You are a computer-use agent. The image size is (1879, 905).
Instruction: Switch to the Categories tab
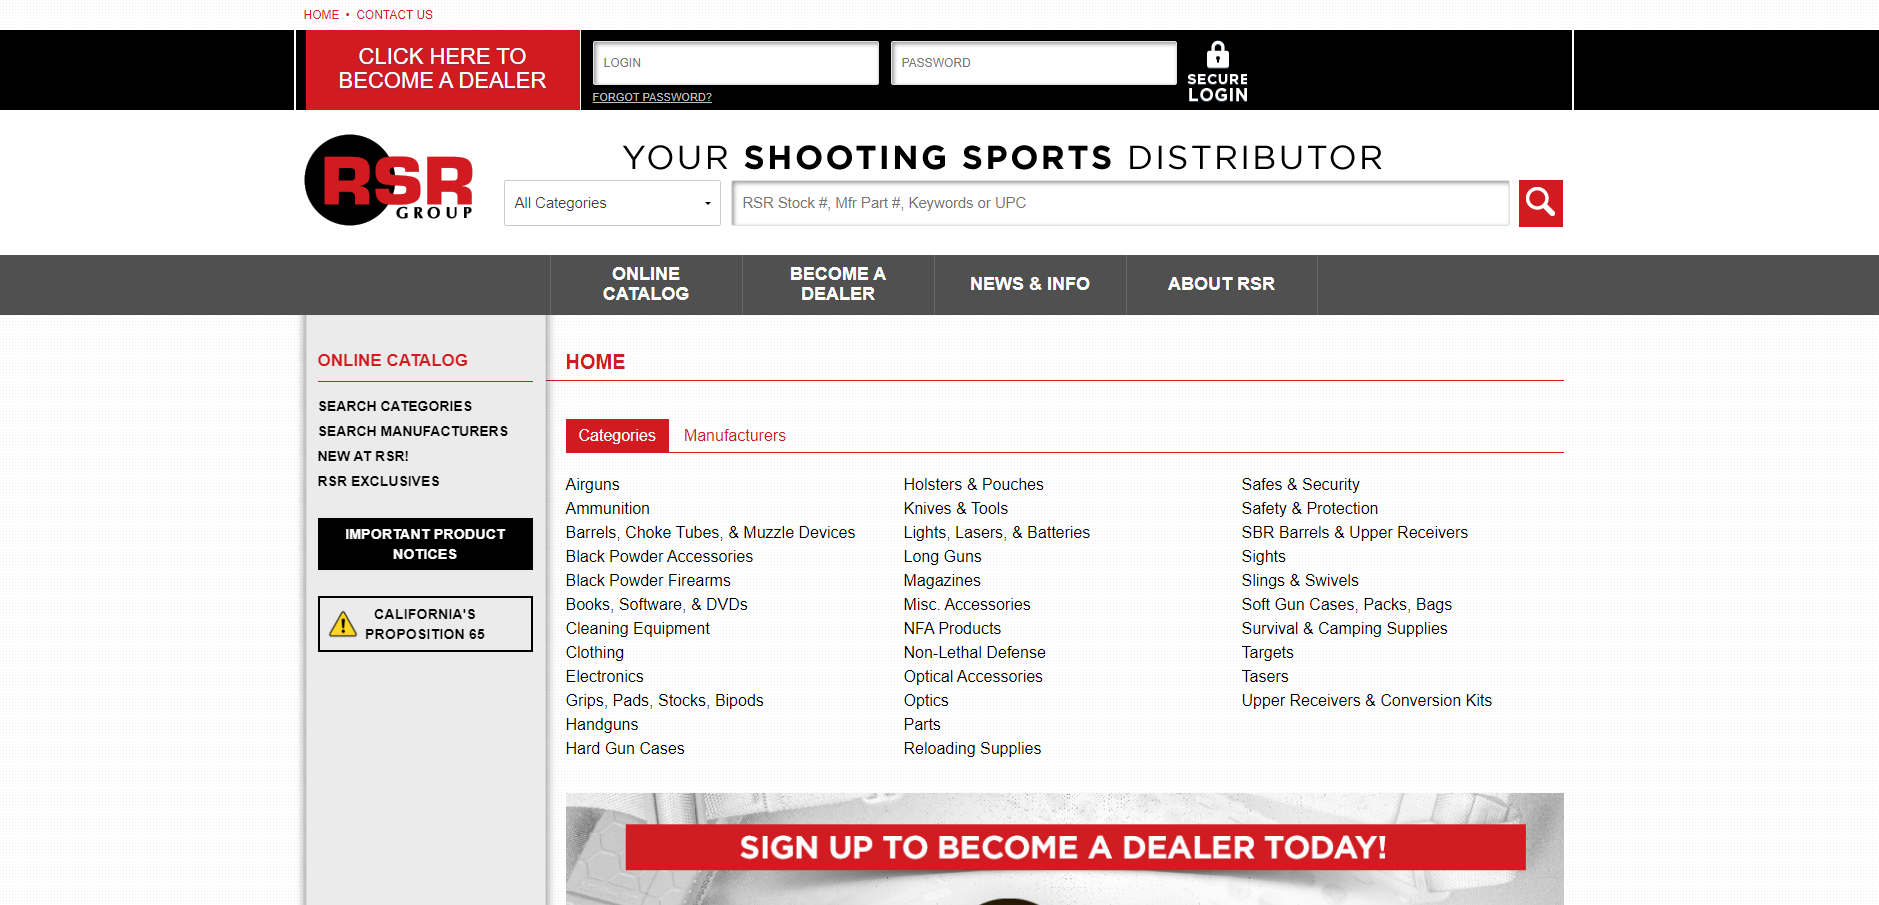click(x=617, y=436)
